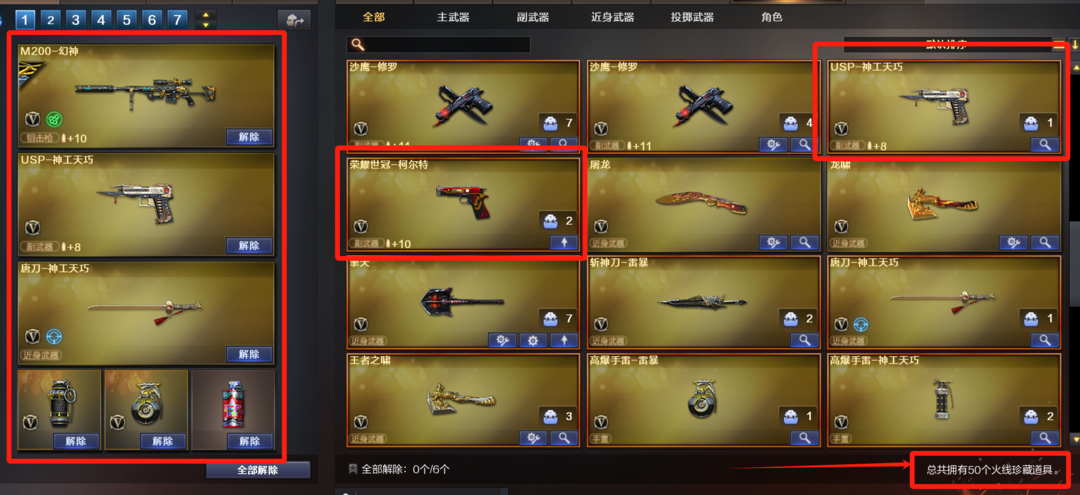Image resolution: width=1080 pixels, height=495 pixels.
Task: Click the magnifier icon on 龙啸 card
Action: click(1045, 242)
